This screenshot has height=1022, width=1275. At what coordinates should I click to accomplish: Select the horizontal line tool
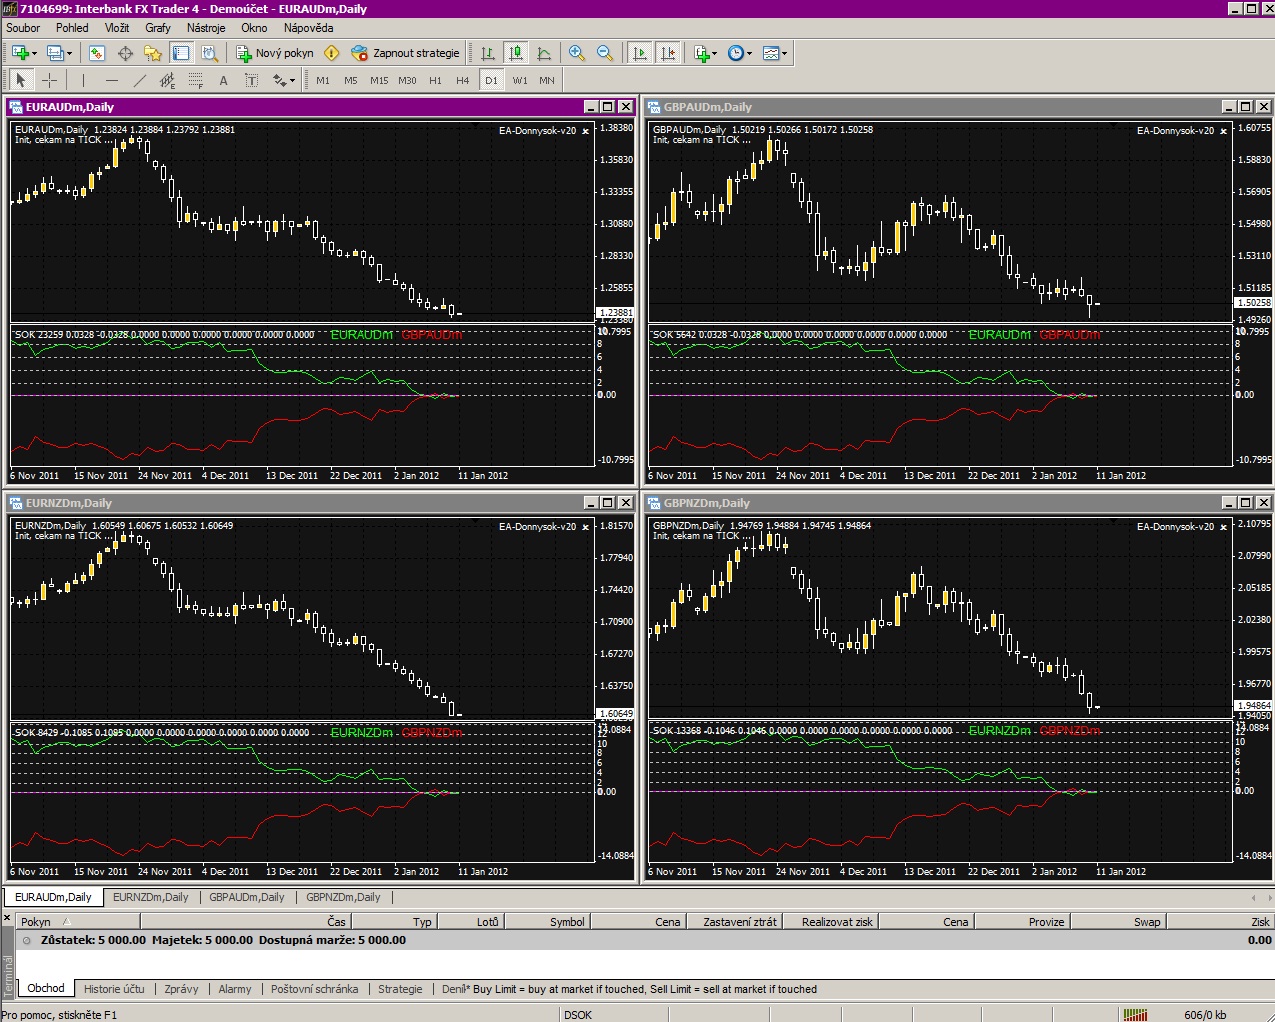click(x=112, y=80)
